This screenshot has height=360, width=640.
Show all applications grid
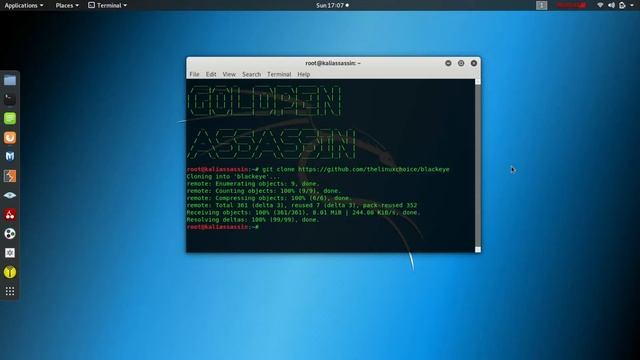[x=10, y=291]
